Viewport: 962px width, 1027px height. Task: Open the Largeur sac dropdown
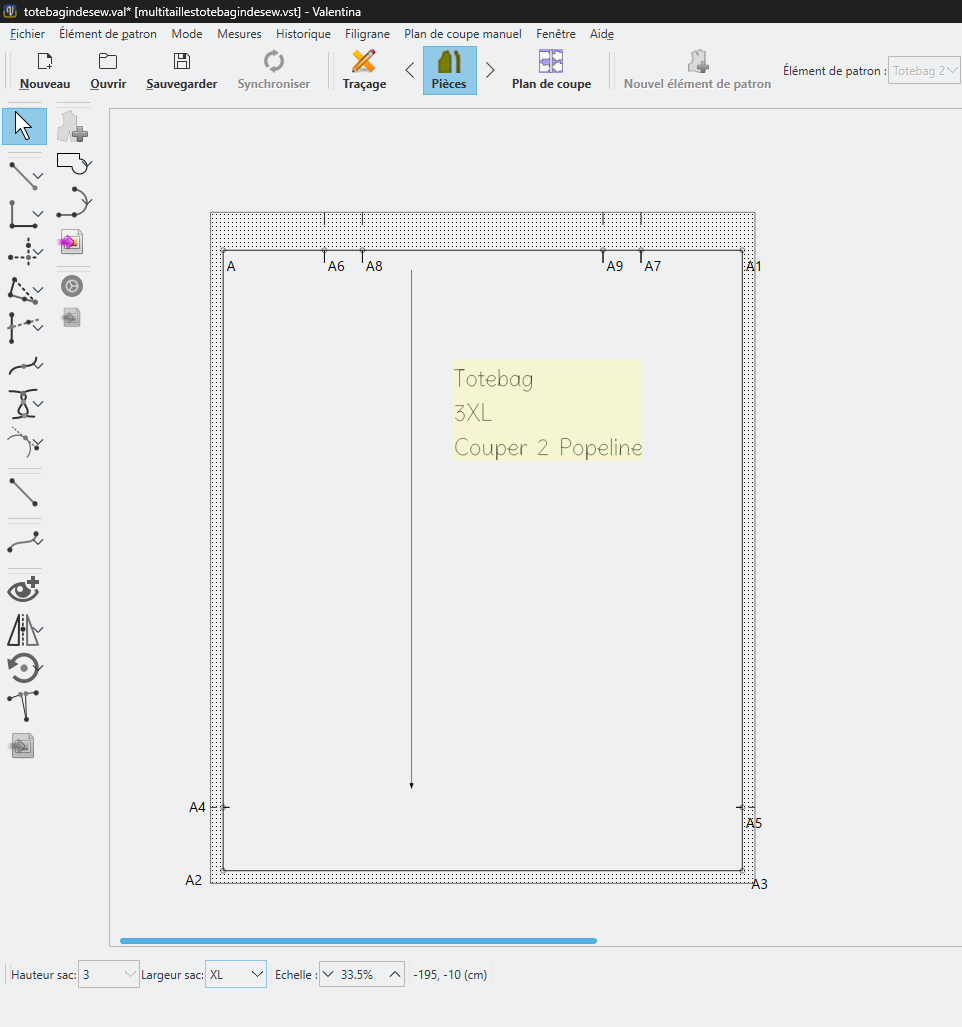[236, 974]
